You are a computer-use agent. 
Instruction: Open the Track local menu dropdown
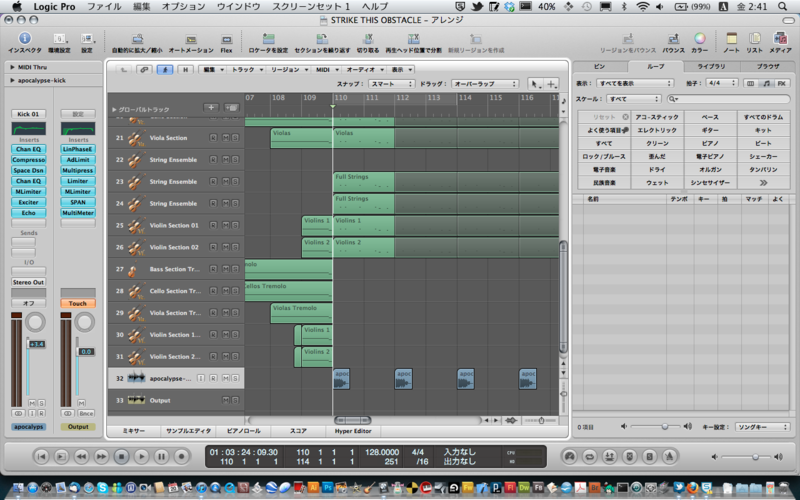click(247, 69)
